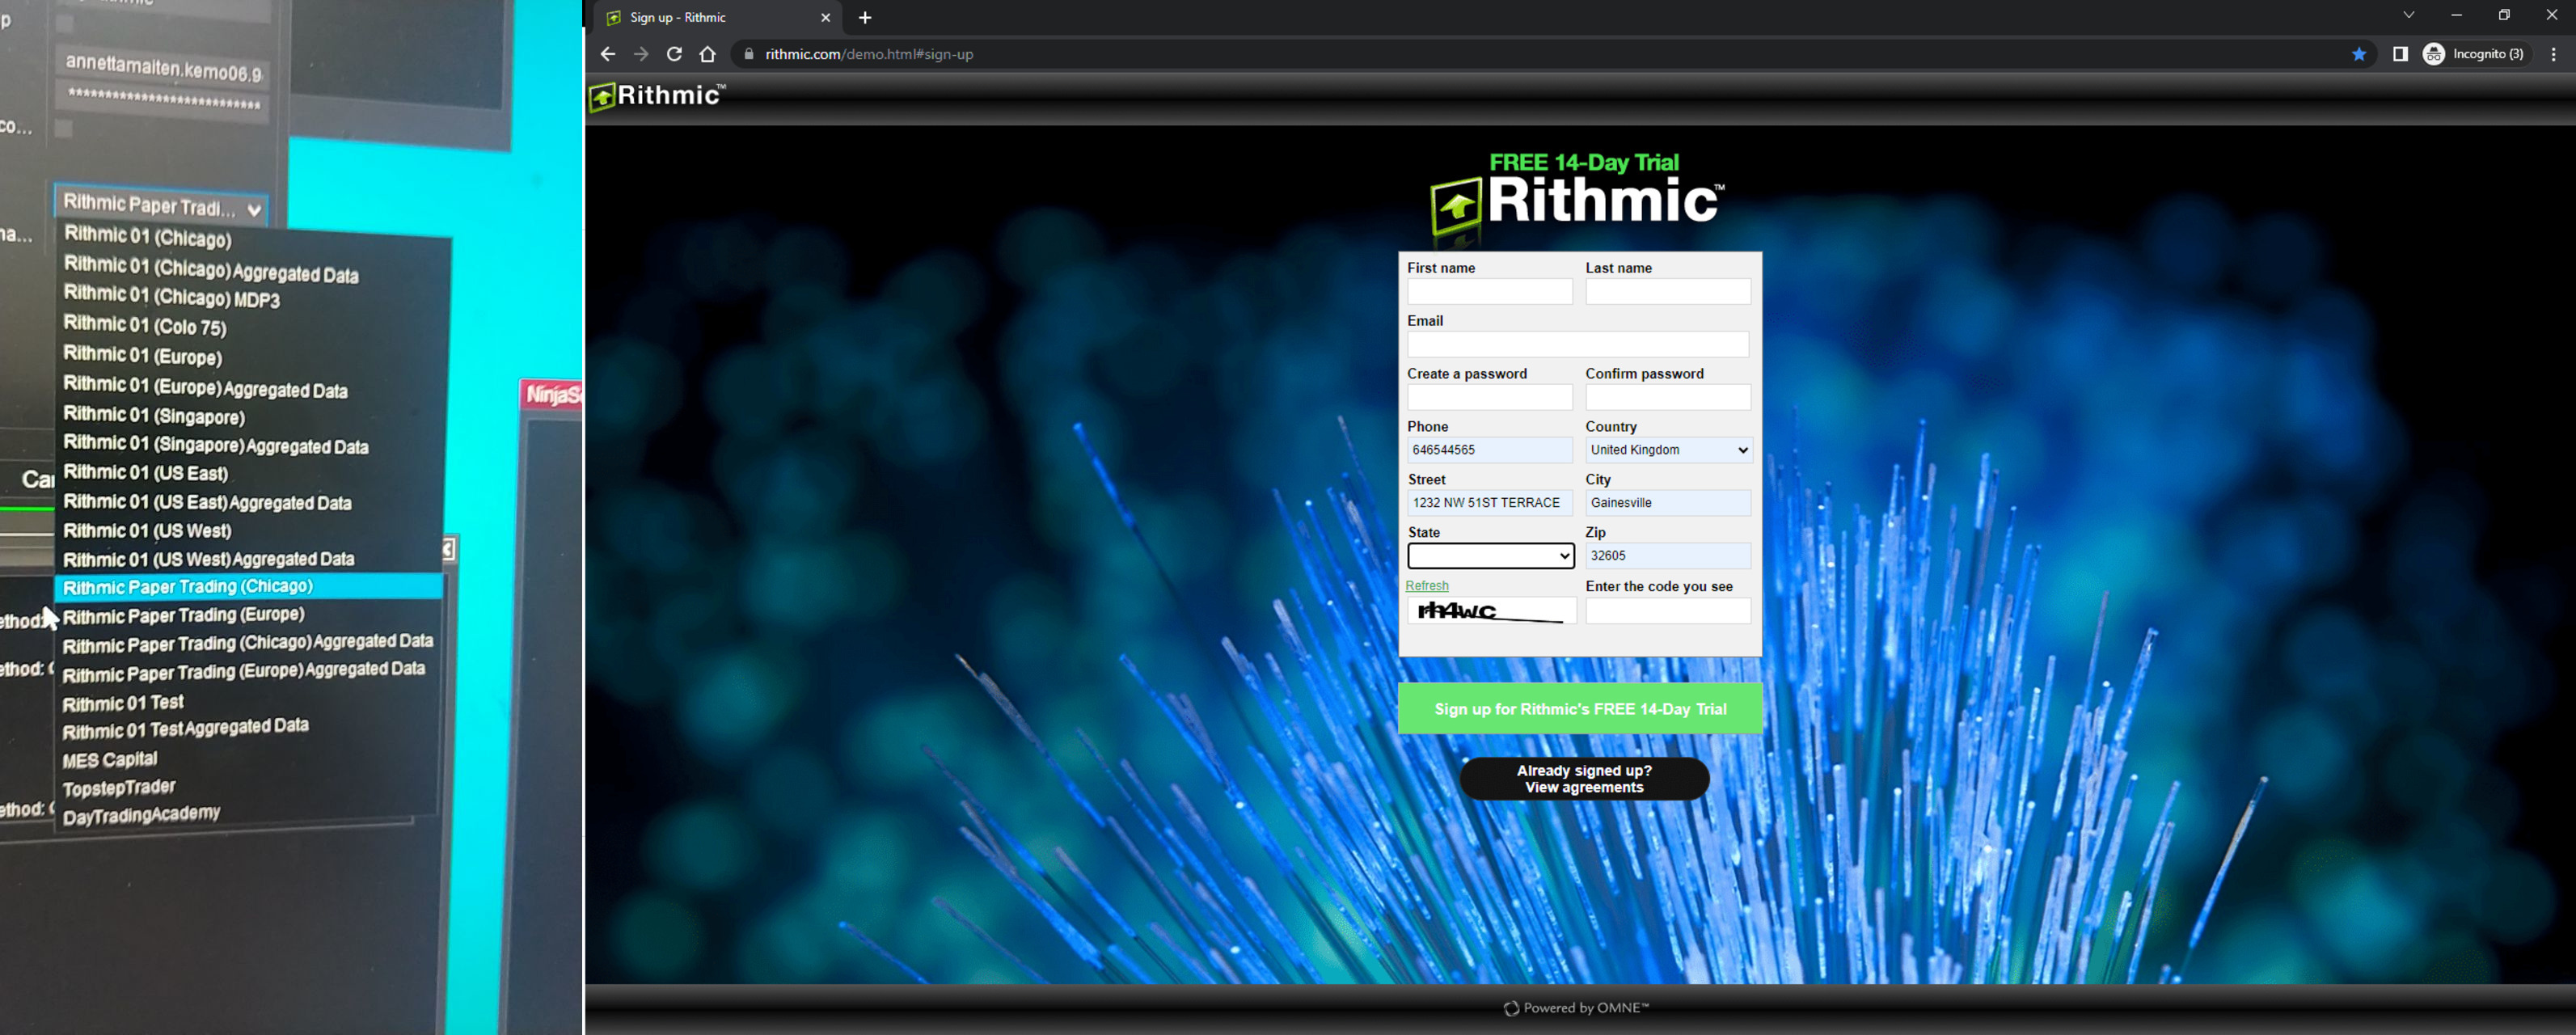Expand the State dropdown
The image size is (2576, 1035).
1490,556
